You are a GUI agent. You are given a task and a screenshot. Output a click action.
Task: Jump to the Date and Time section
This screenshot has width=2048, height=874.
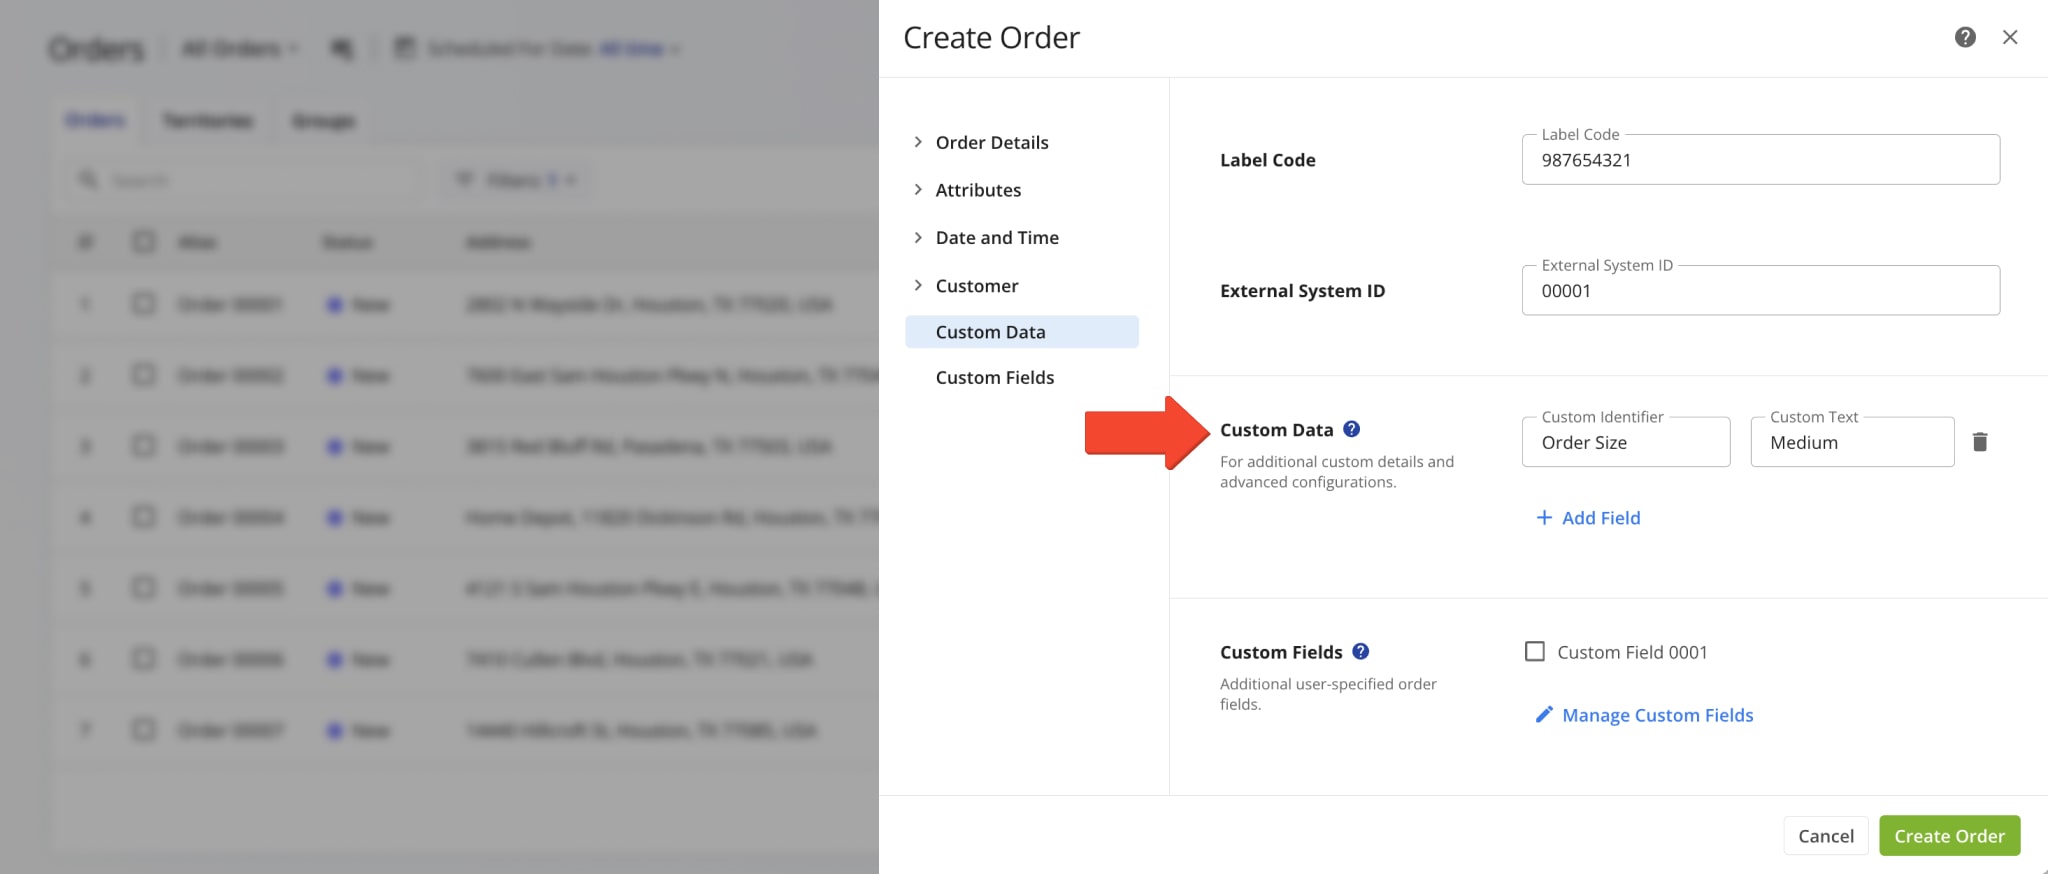[997, 237]
